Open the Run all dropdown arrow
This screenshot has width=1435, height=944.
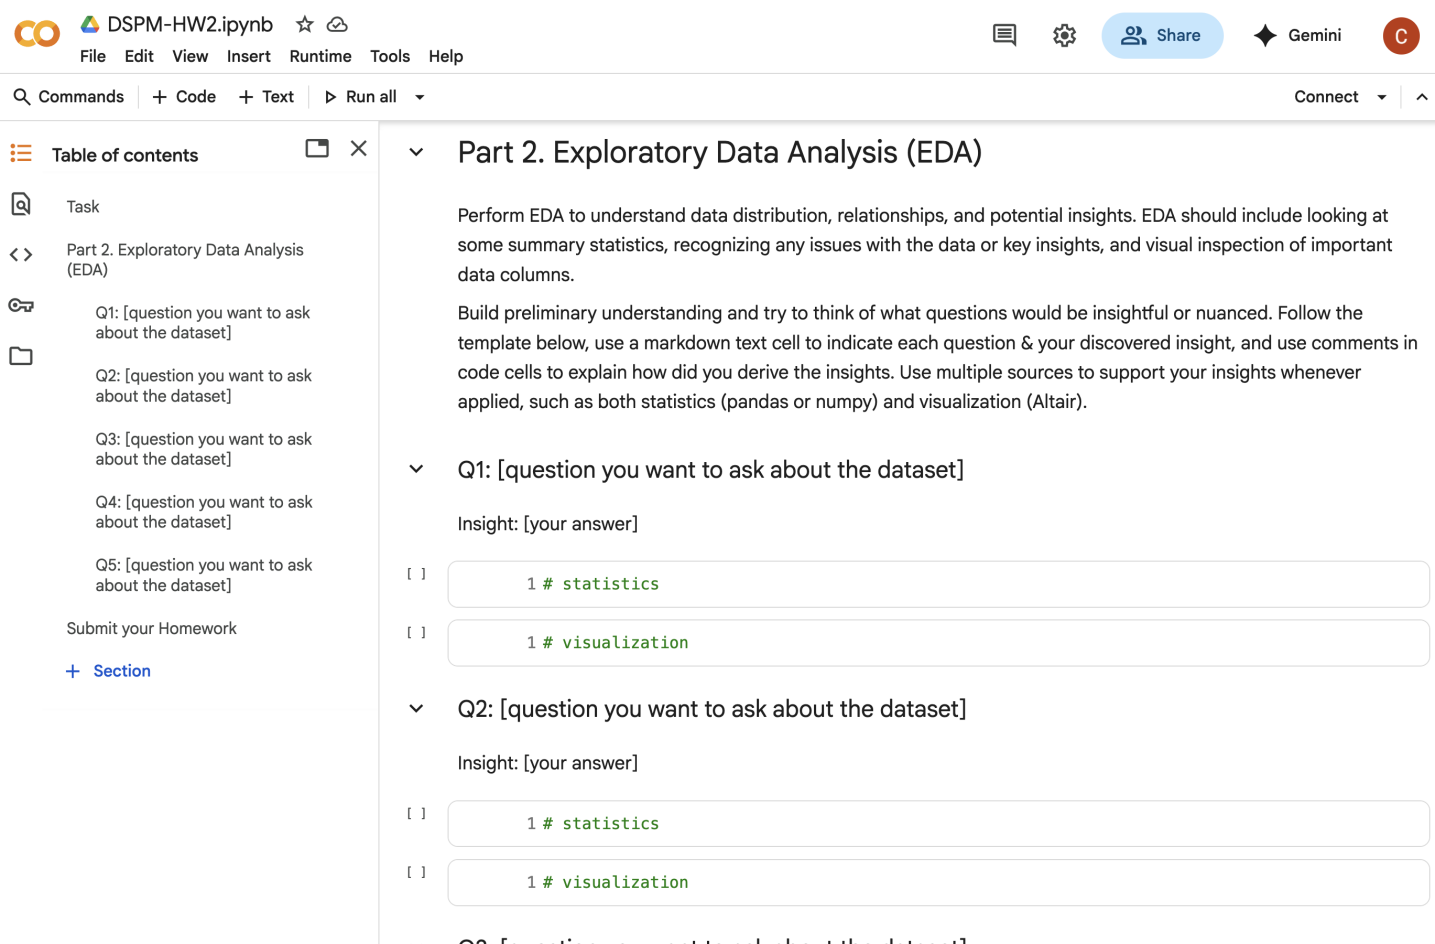(x=420, y=97)
